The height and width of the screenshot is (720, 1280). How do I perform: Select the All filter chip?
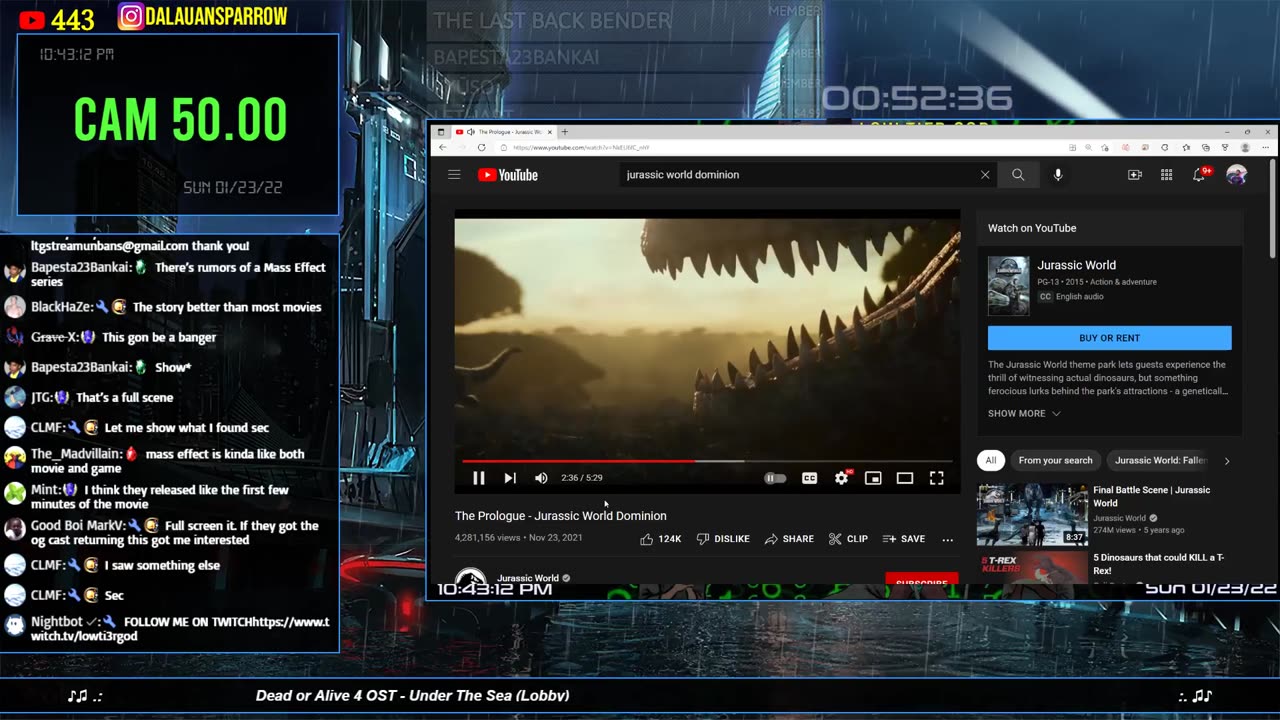click(990, 460)
